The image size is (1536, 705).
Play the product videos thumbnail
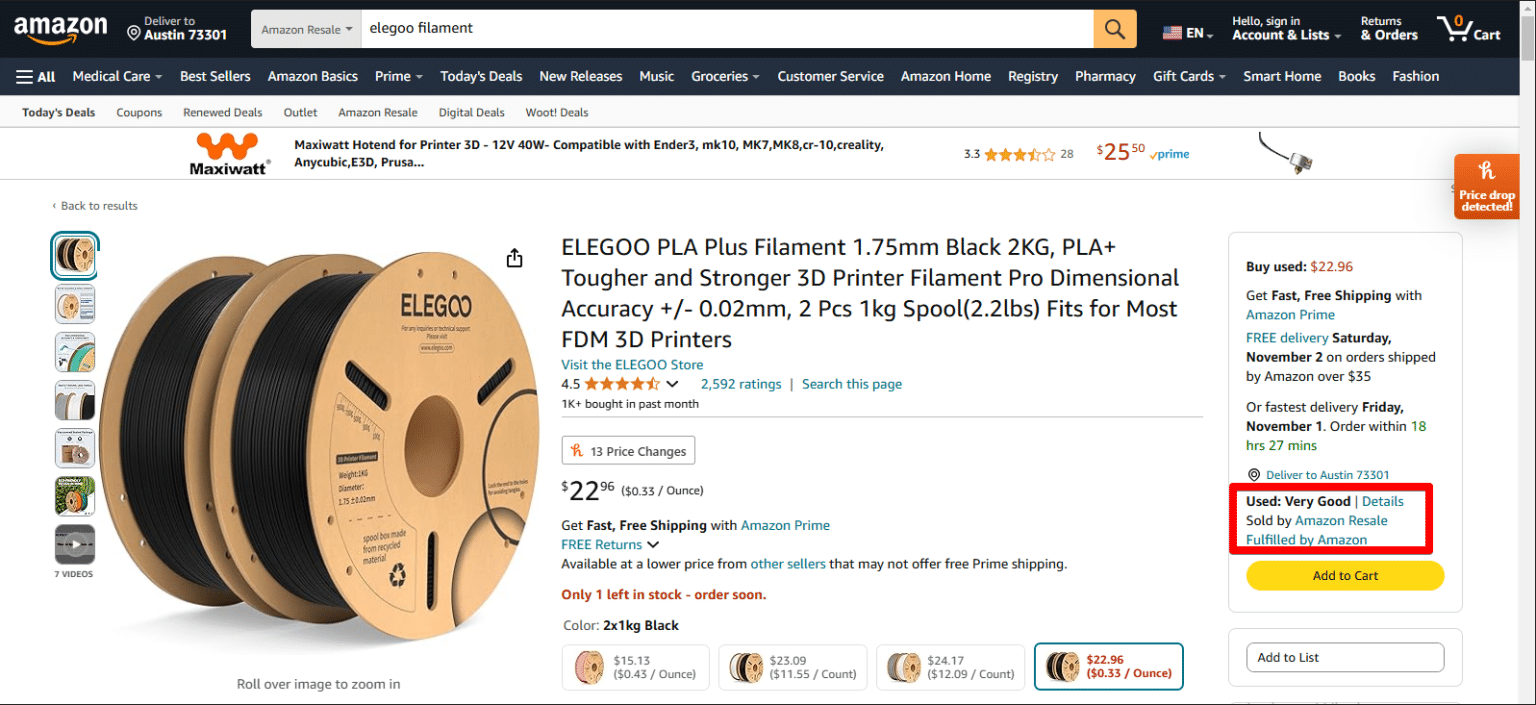[x=74, y=543]
